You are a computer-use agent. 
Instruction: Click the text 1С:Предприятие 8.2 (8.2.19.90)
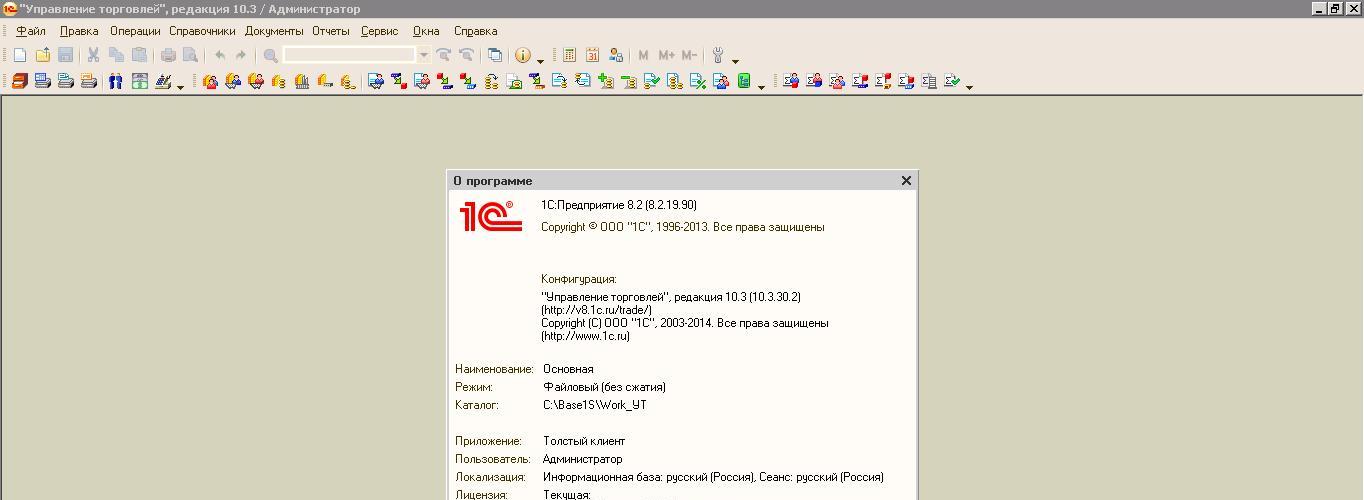click(619, 205)
